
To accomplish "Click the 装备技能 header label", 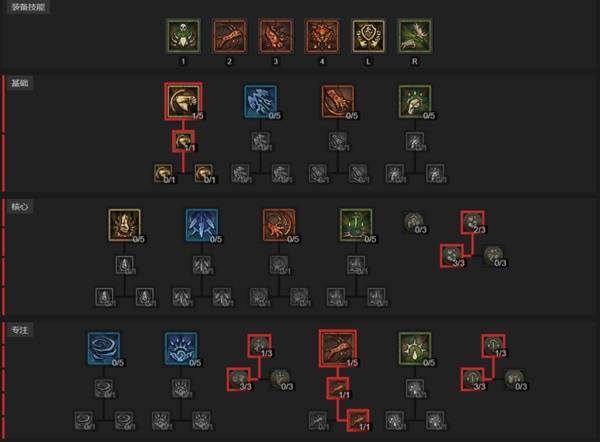I will click(27, 7).
